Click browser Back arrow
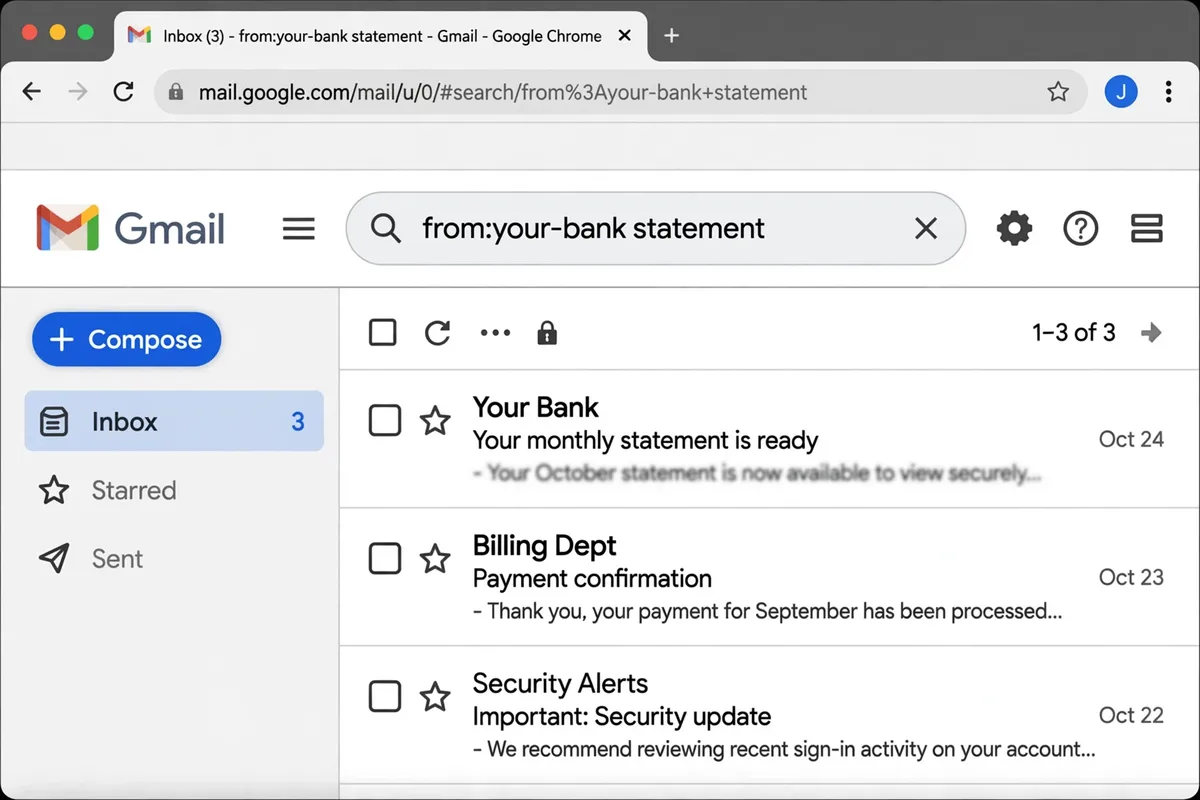The image size is (1200, 800). click(32, 92)
